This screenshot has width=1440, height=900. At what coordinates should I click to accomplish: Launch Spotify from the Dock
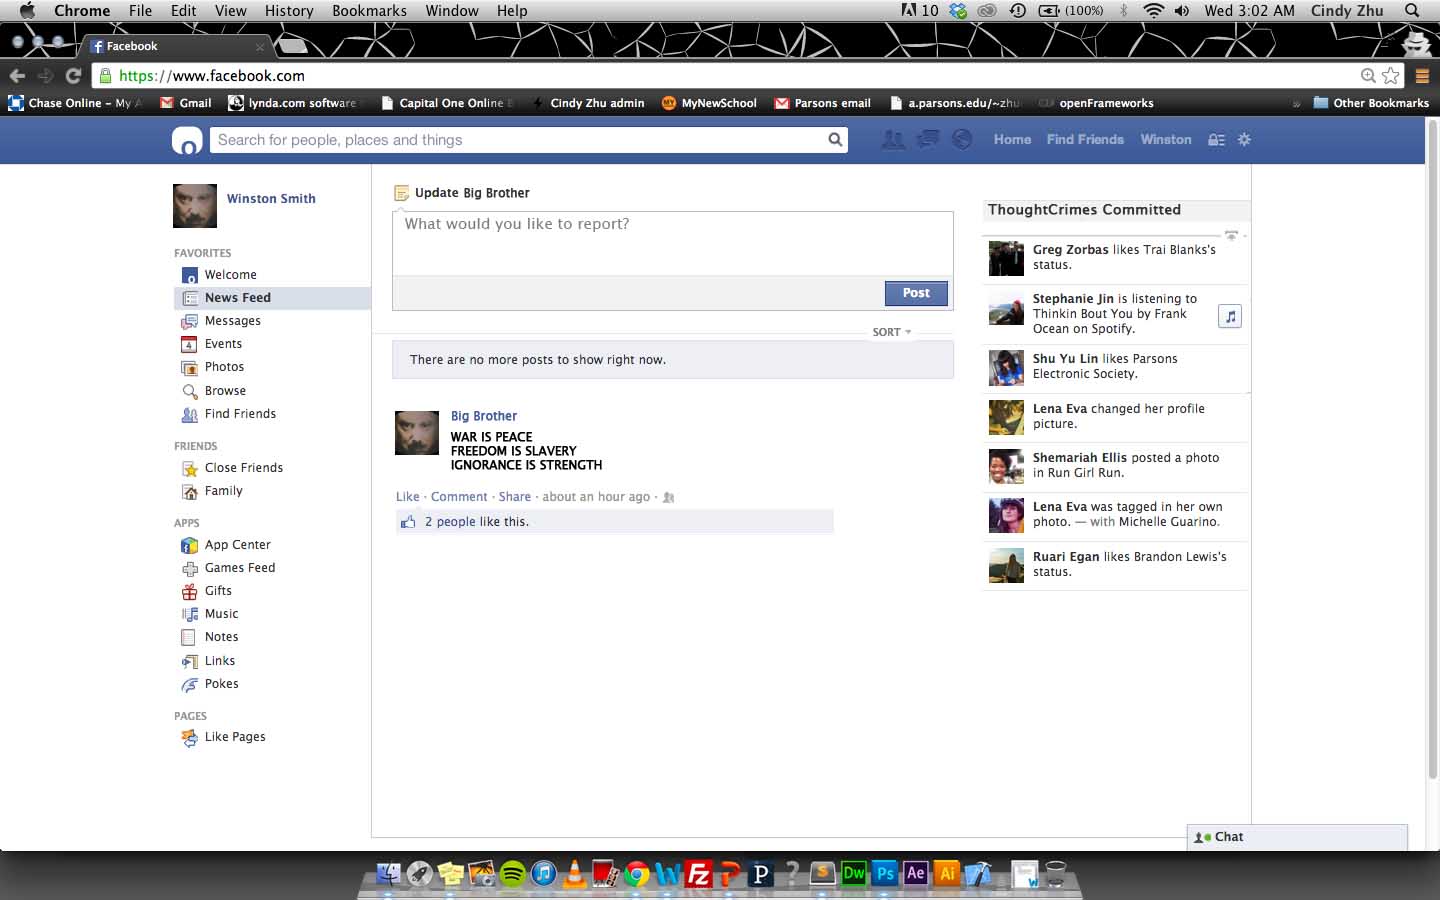(512, 873)
